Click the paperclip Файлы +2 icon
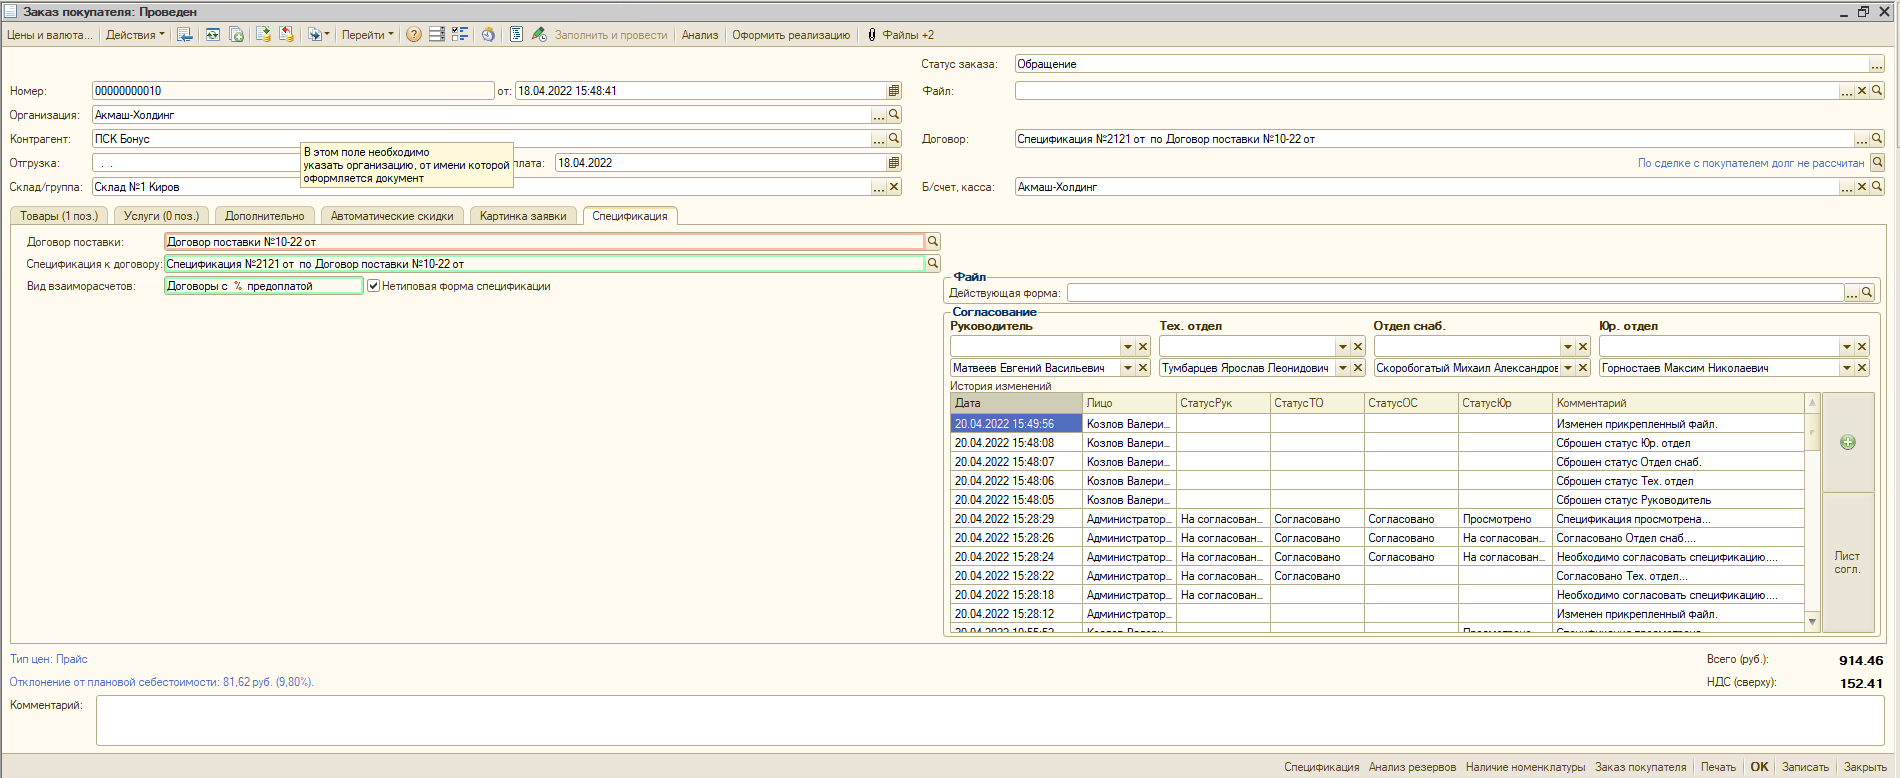The width and height of the screenshot is (1900, 778). click(872, 35)
